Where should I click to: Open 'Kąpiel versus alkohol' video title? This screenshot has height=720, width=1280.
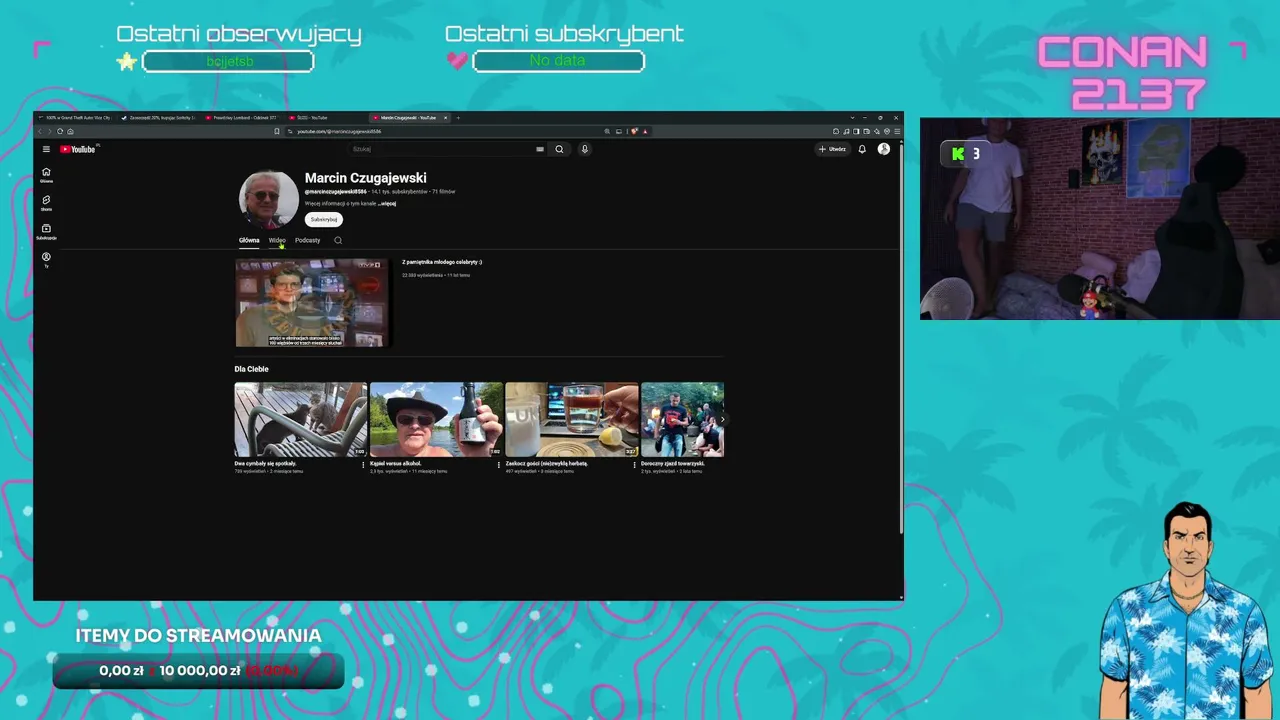point(396,464)
